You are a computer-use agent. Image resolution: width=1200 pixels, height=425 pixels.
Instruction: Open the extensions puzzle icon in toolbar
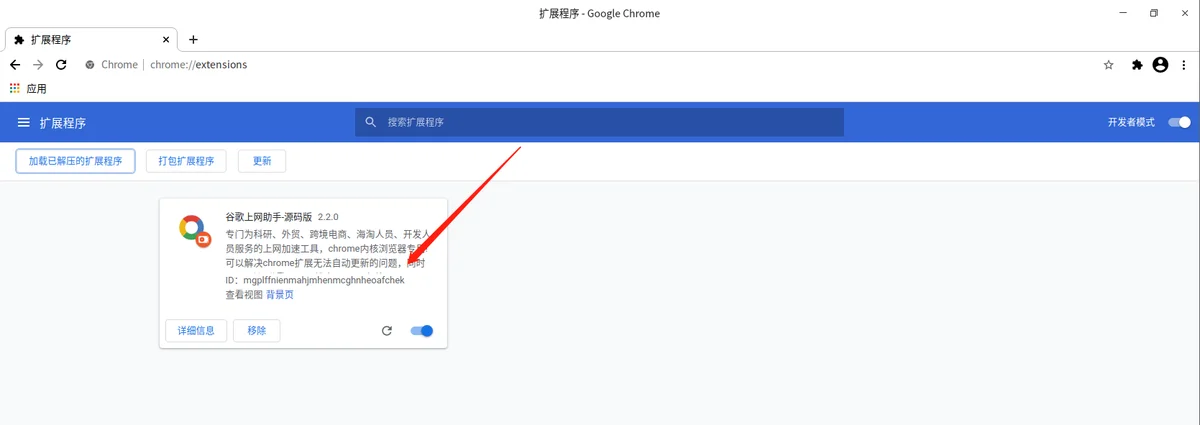tap(1137, 65)
